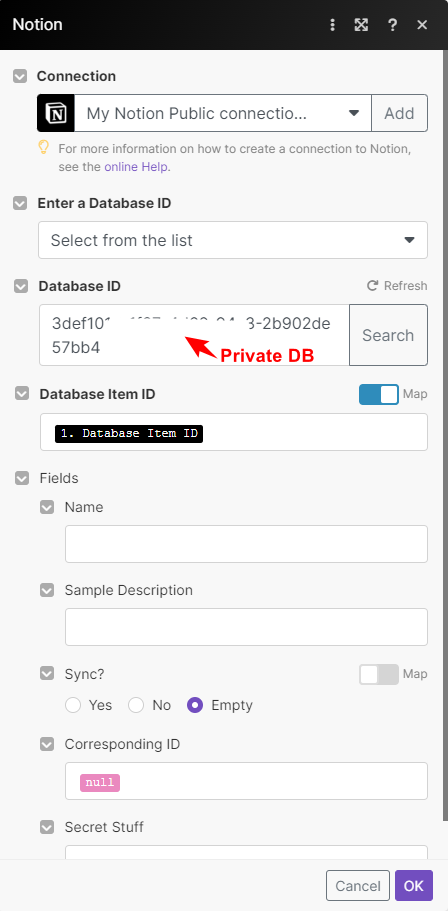Open the three-dot options menu in header
The width and height of the screenshot is (448, 911).
(x=332, y=25)
